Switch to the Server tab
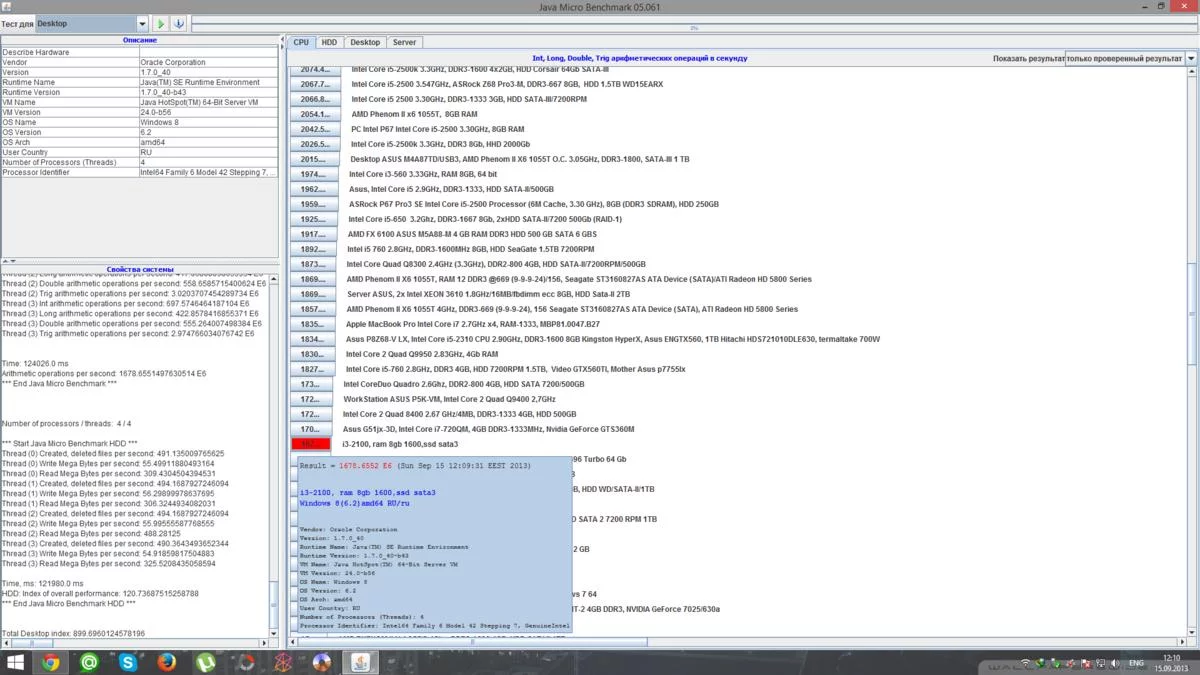 coord(405,42)
